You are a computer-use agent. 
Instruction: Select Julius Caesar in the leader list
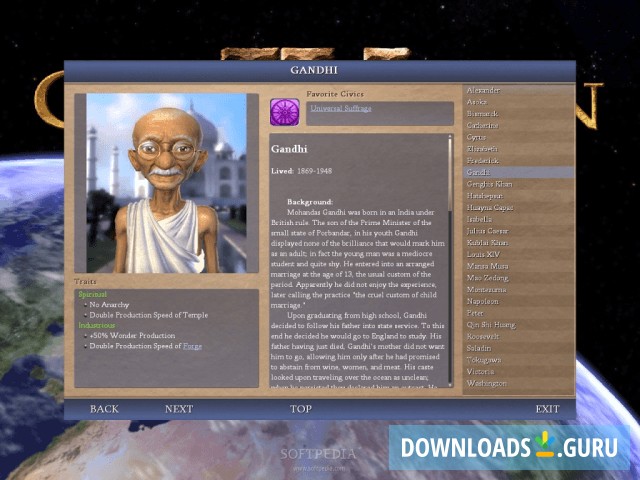click(x=518, y=231)
